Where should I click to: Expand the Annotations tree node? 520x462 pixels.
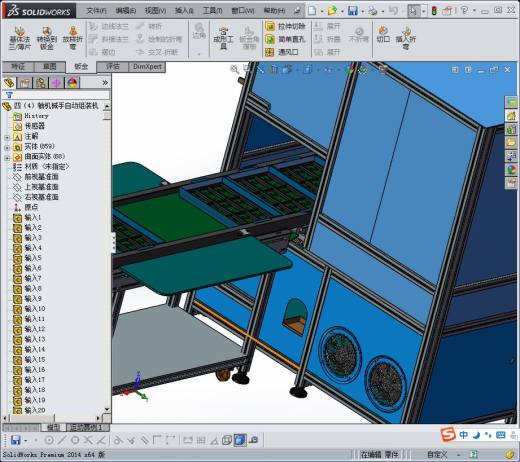(x=7, y=137)
